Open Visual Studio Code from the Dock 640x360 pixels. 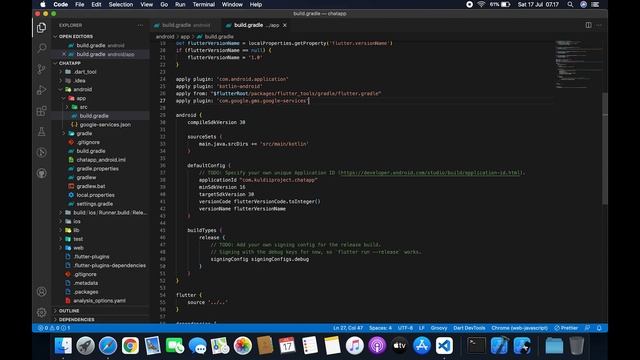click(444, 346)
